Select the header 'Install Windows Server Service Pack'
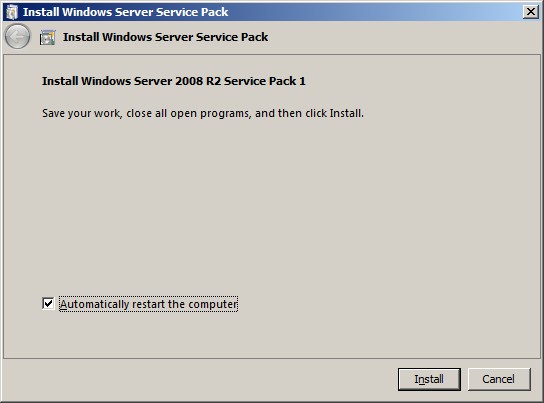The width and height of the screenshot is (544, 403). pos(165,37)
